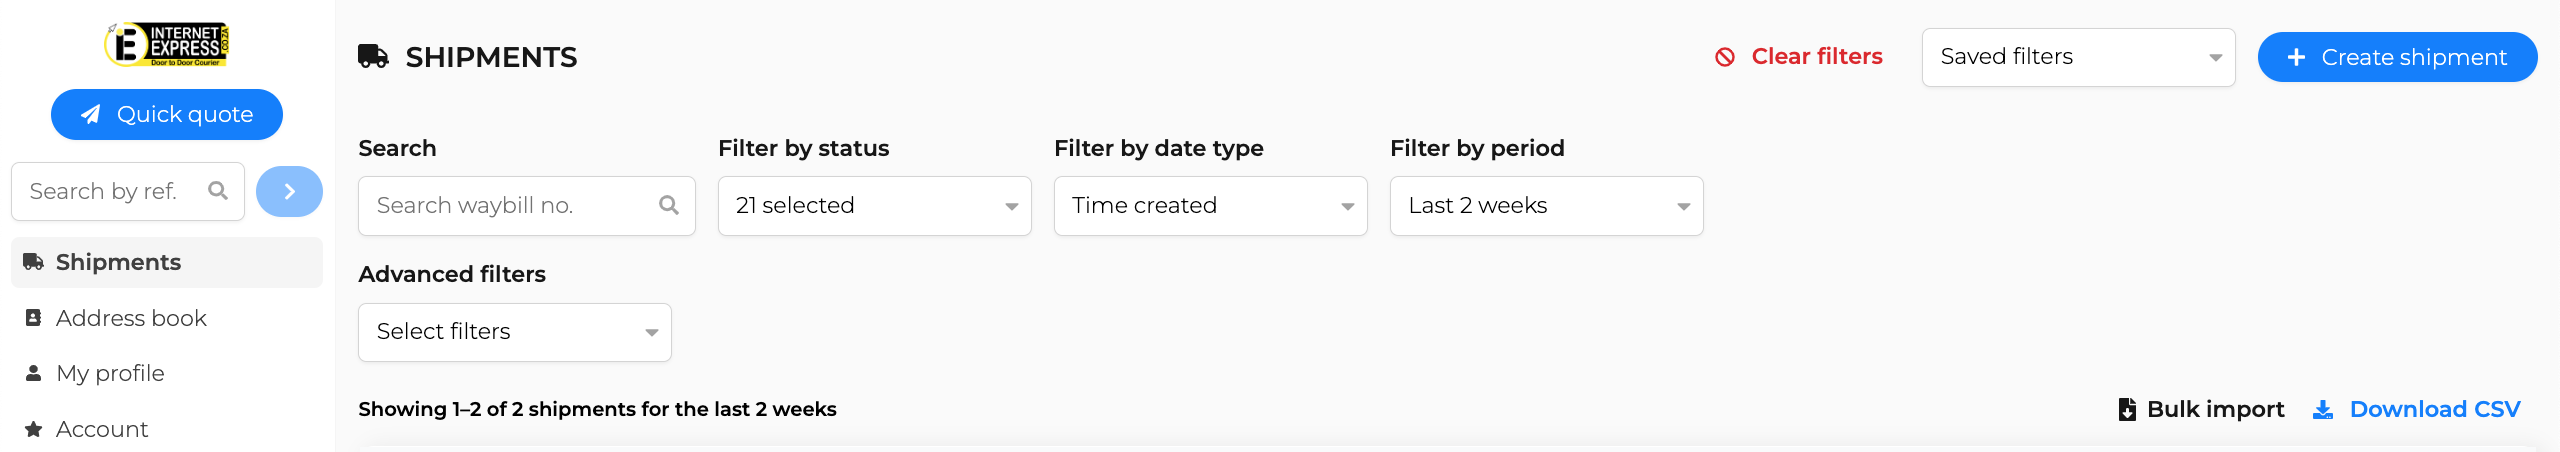Click the Create shipment button

point(2397,57)
